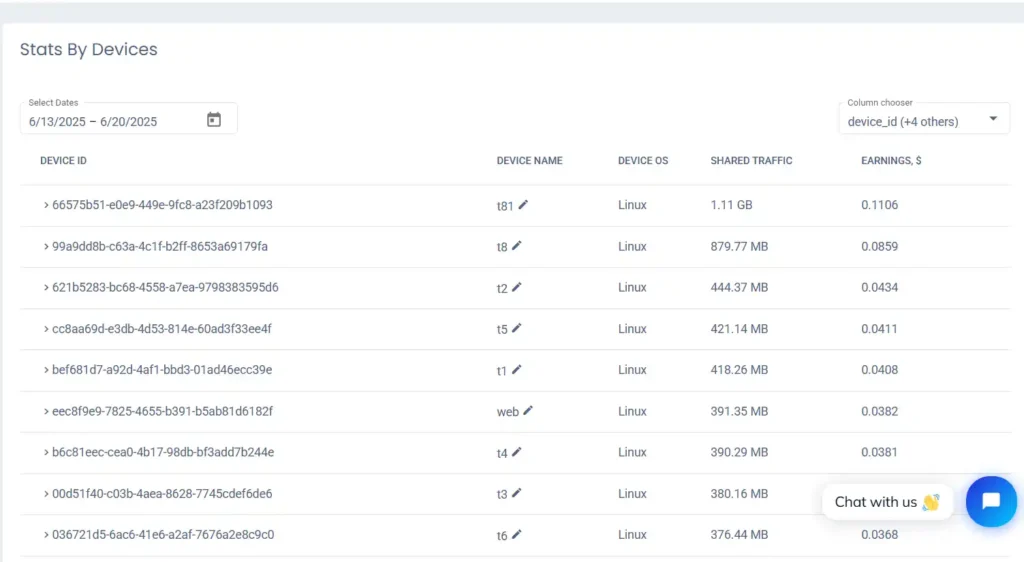Click the Select Dates input field
This screenshot has height=562, width=1024.
[x=129, y=119]
